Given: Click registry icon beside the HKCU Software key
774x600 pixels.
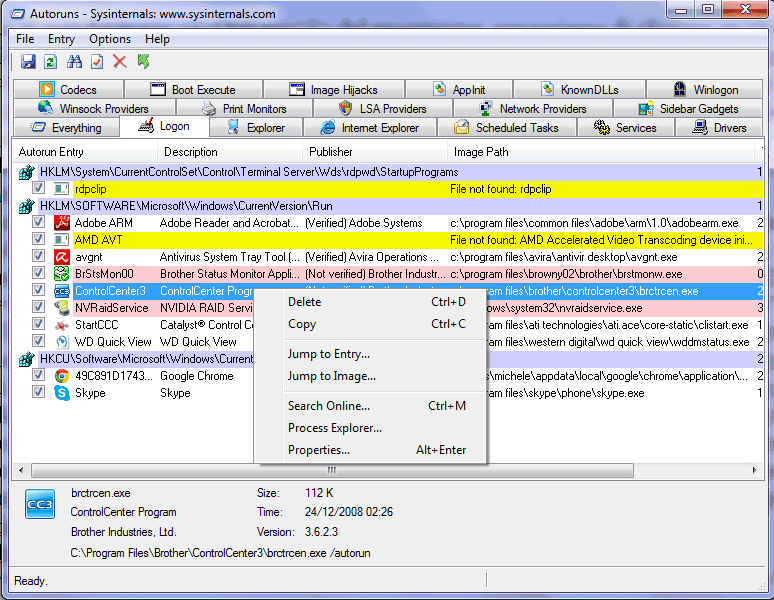Looking at the screenshot, I should (26, 359).
